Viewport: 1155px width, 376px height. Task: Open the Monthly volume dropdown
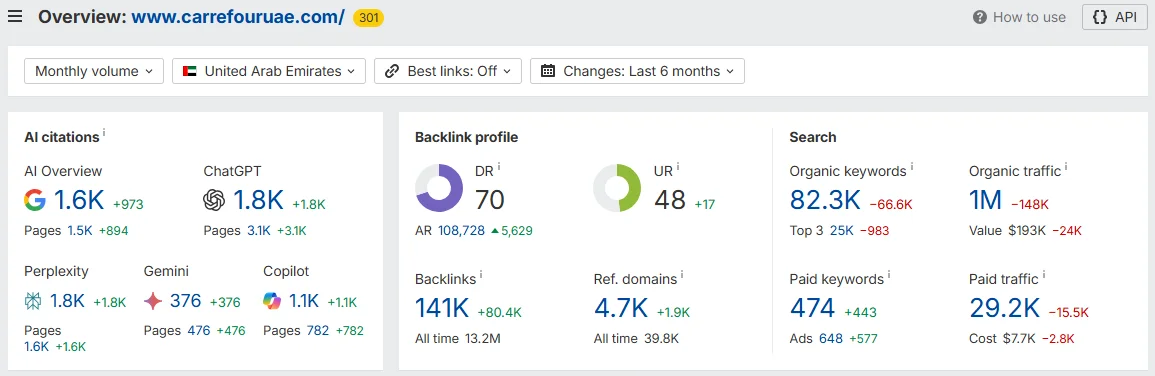tap(94, 72)
